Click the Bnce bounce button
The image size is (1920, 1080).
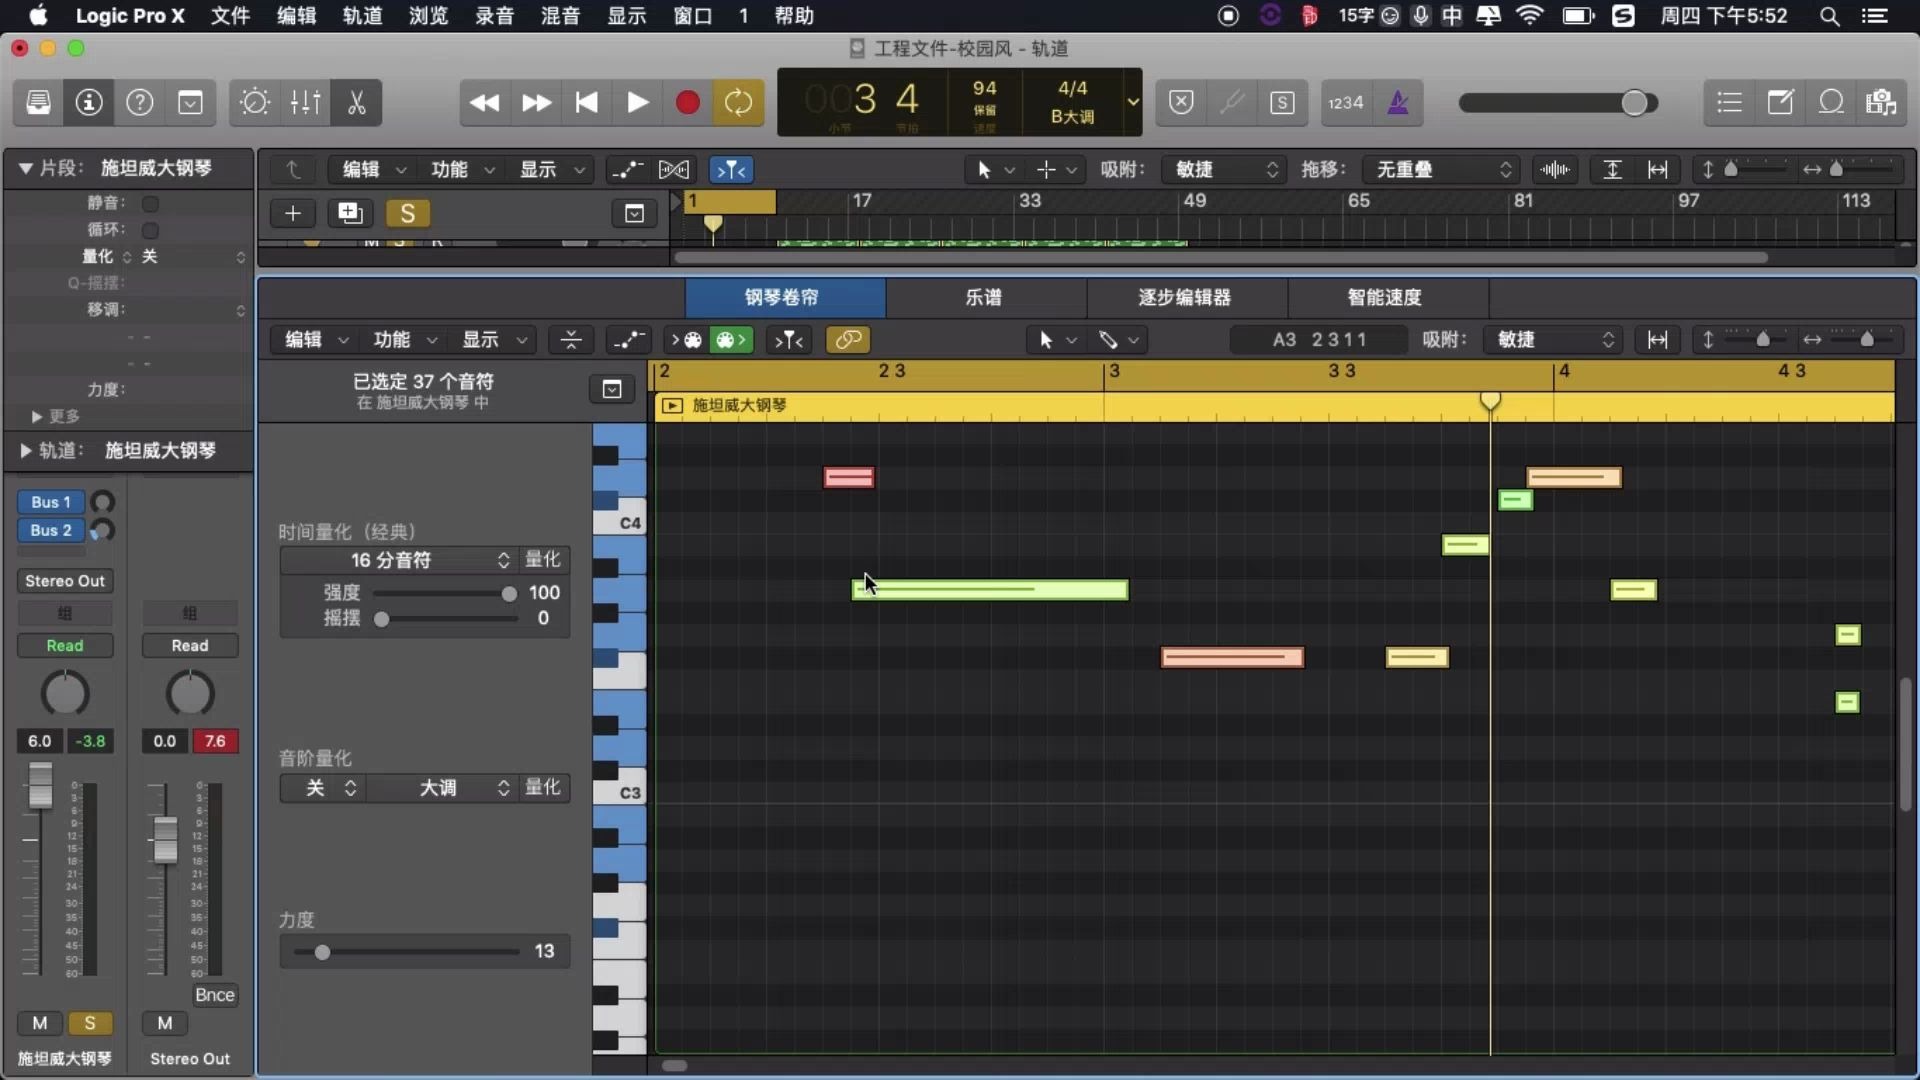tap(214, 994)
